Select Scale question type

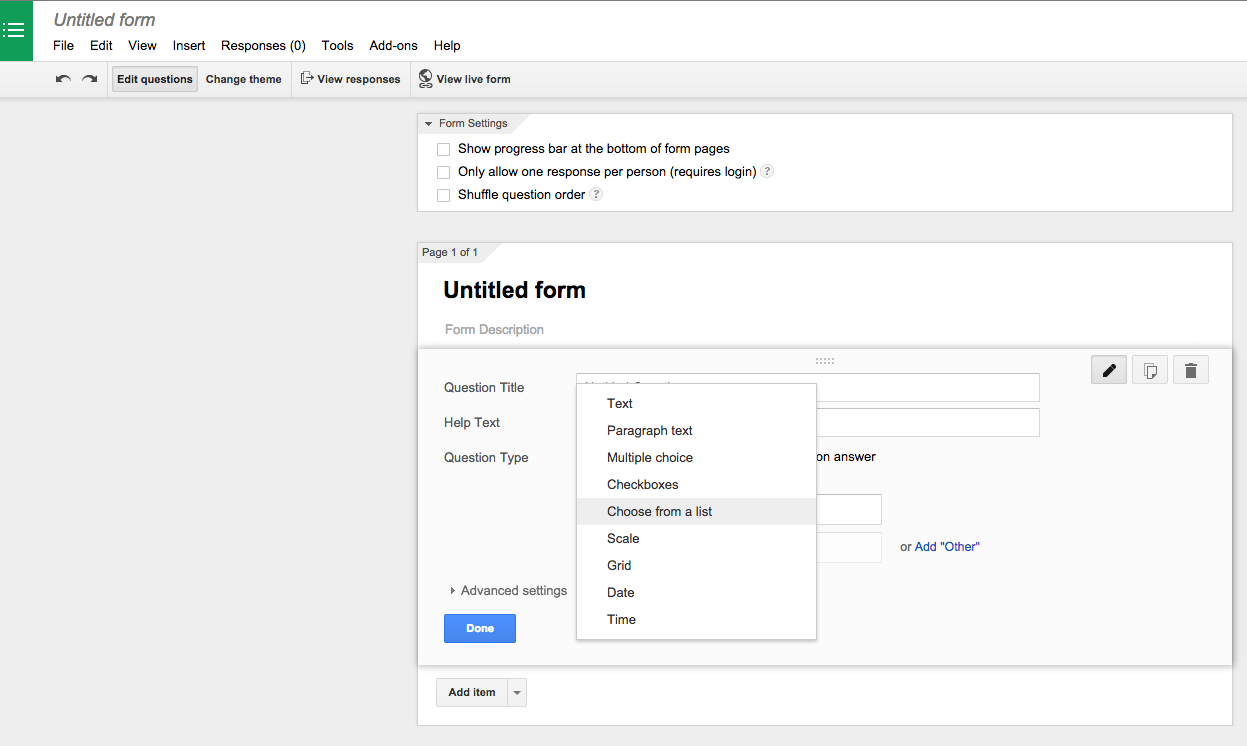697,538
